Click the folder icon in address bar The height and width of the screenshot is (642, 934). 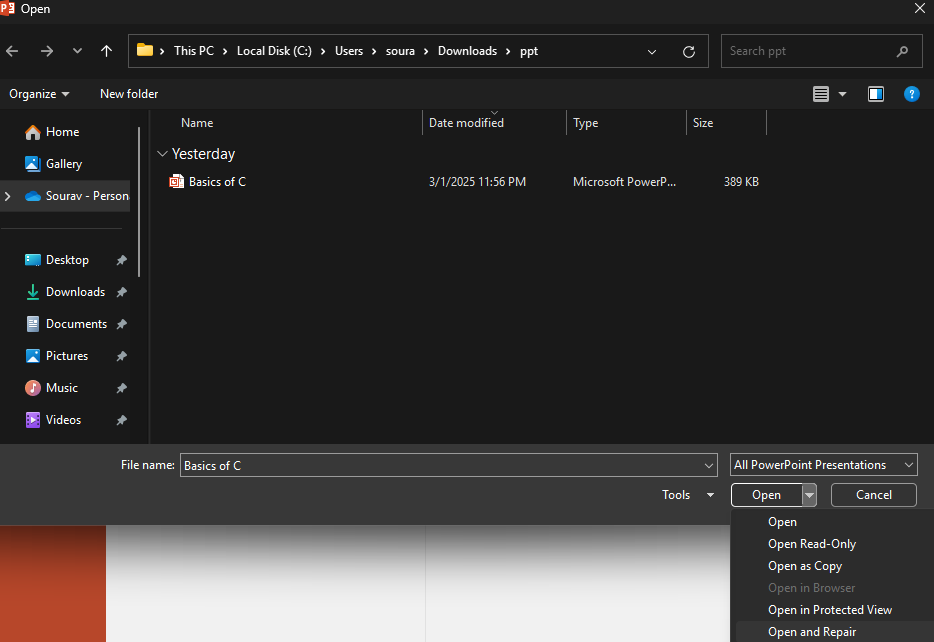pyautogui.click(x=145, y=50)
